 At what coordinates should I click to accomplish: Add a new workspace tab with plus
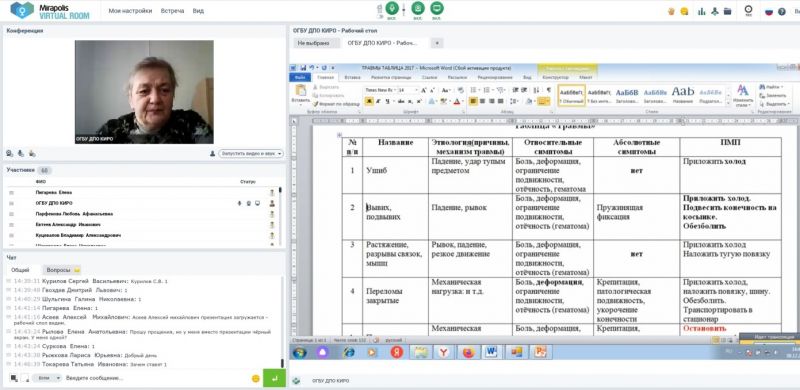pyautogui.click(x=436, y=43)
